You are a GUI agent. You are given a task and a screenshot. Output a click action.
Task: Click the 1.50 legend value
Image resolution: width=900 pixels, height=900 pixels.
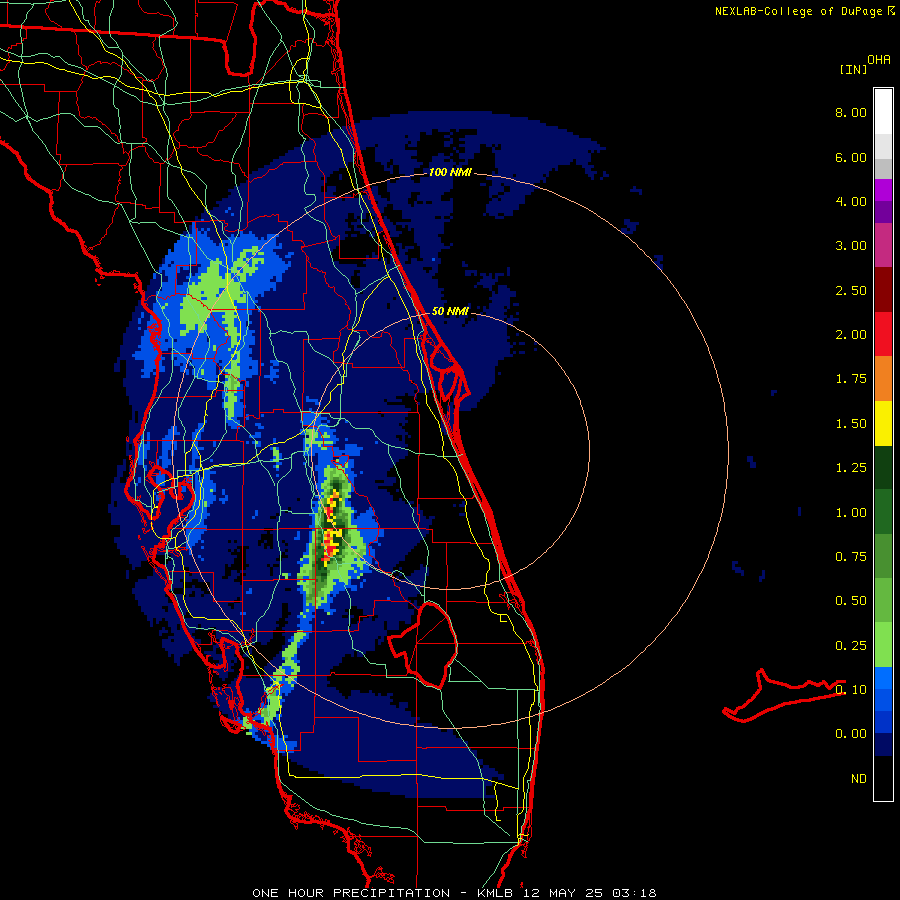pyautogui.click(x=851, y=424)
